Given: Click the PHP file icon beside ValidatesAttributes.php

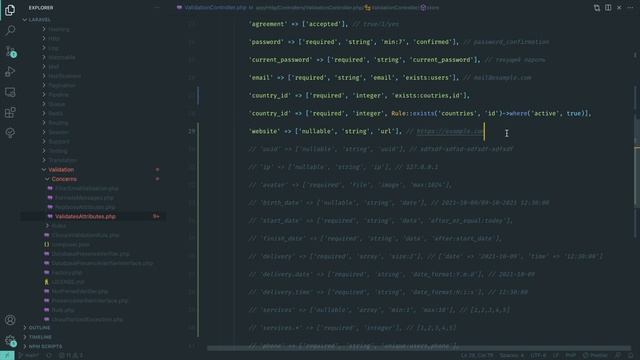Looking at the screenshot, I should pyautogui.click(x=50, y=216).
